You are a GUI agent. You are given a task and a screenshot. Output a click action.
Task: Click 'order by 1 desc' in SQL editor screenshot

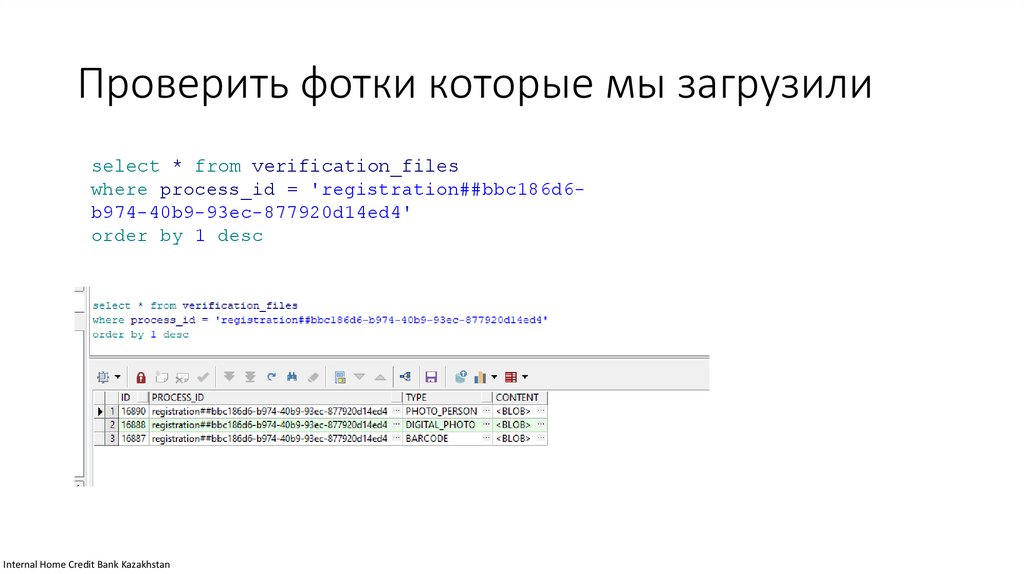(x=140, y=334)
